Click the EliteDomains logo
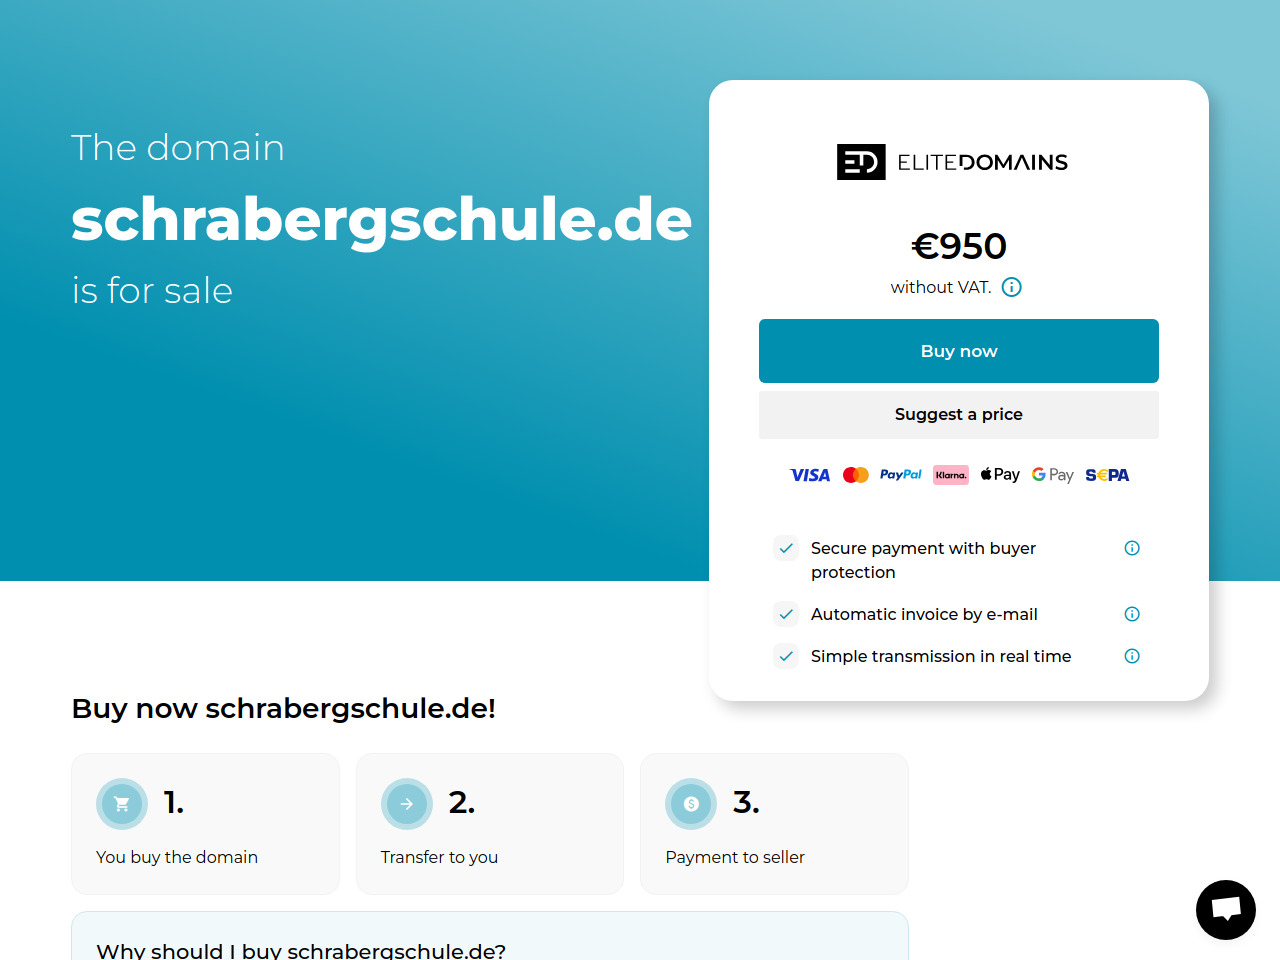 (x=952, y=162)
